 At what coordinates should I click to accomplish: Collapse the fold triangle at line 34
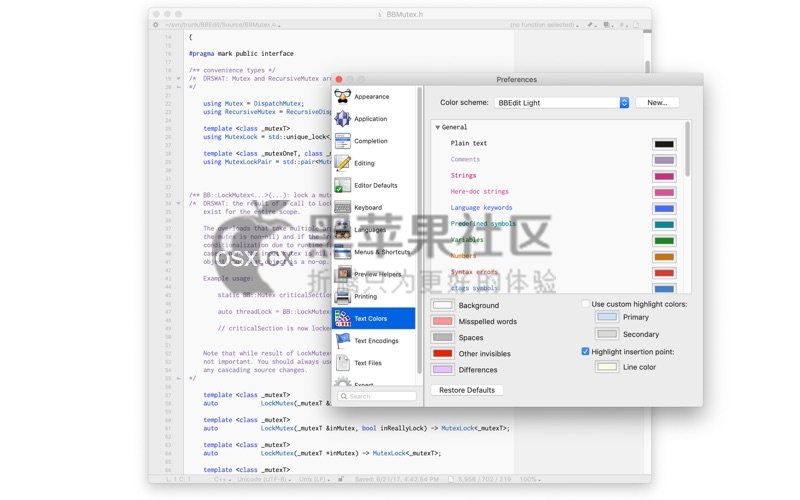coord(179,203)
